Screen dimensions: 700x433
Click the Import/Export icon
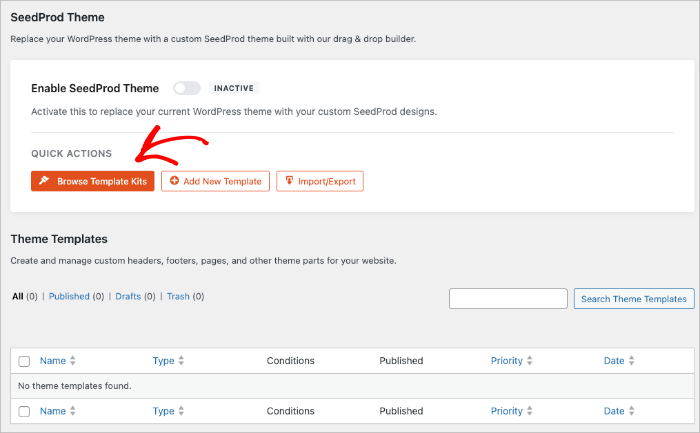pyautogui.click(x=289, y=181)
